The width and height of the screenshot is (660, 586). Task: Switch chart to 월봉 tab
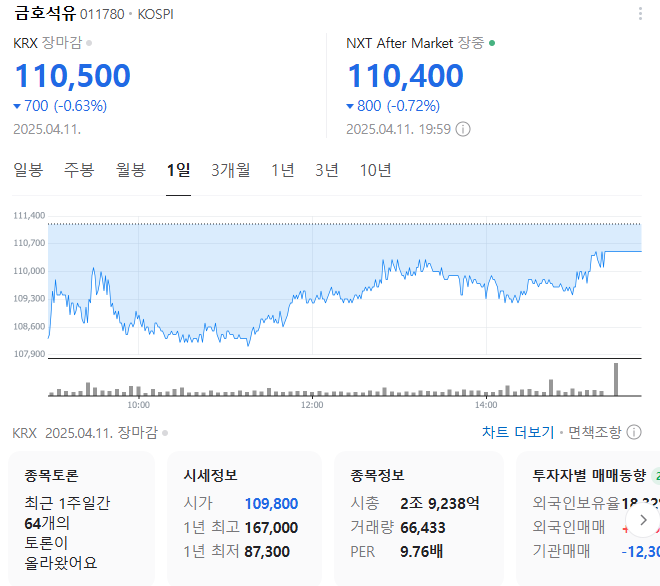pyautogui.click(x=130, y=170)
